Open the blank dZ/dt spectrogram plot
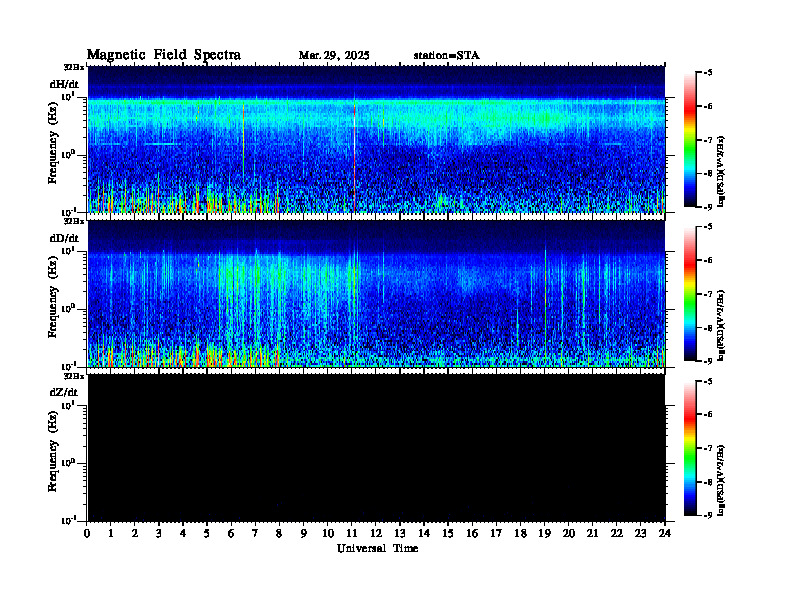This screenshot has width=792, height=612. 376,447
